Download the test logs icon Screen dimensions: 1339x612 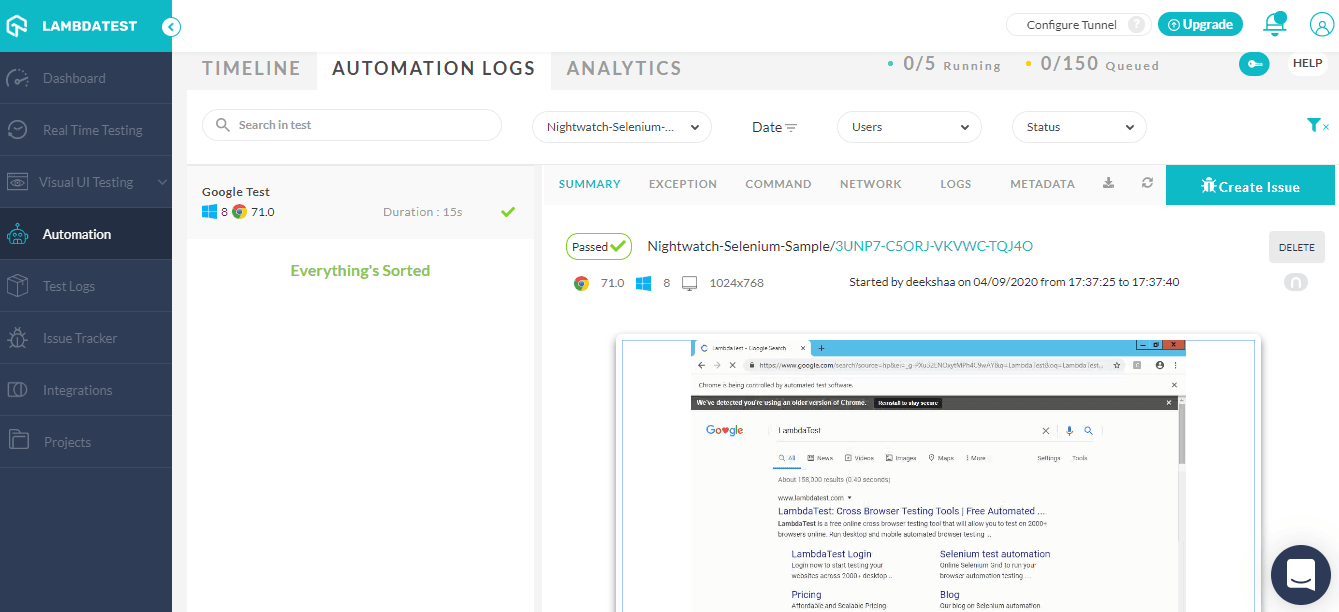coord(1108,183)
